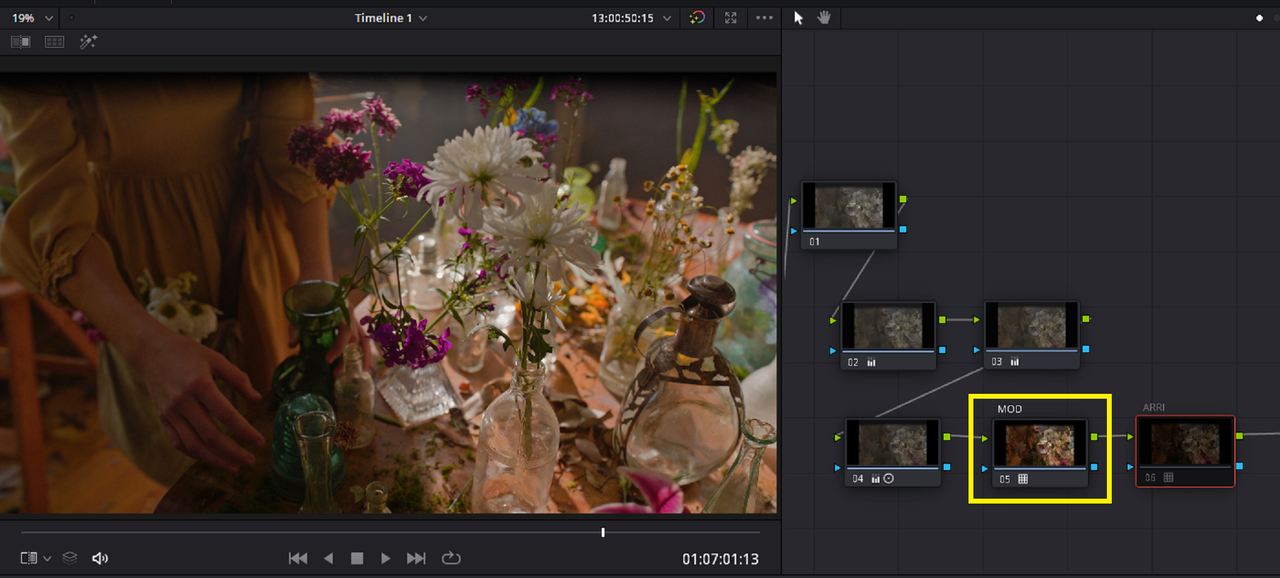1280x578 pixels.
Task: Select node 02 thumbnail
Action: pos(888,326)
